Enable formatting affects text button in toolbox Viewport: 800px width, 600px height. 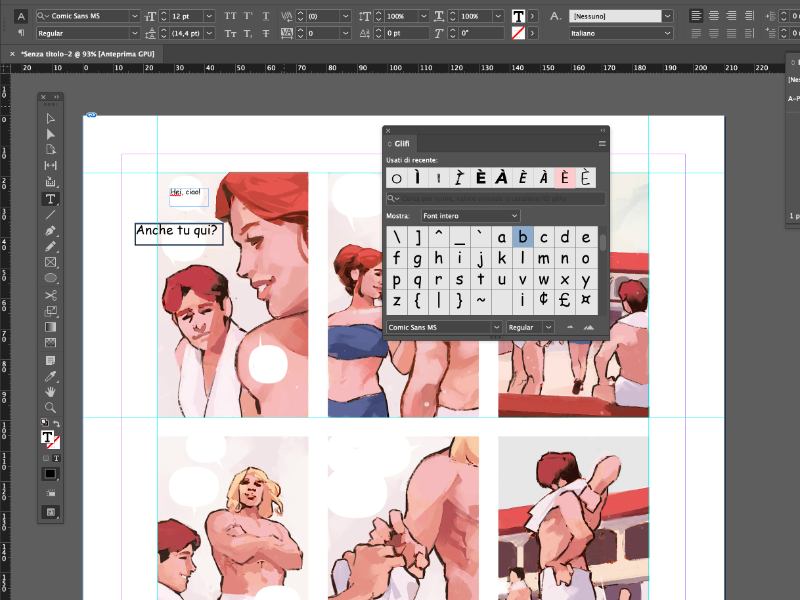tap(56, 457)
